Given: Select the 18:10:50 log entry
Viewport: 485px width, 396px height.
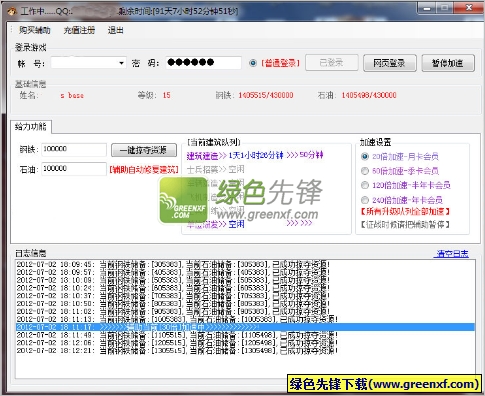Looking at the screenshot, I should 245,304.
